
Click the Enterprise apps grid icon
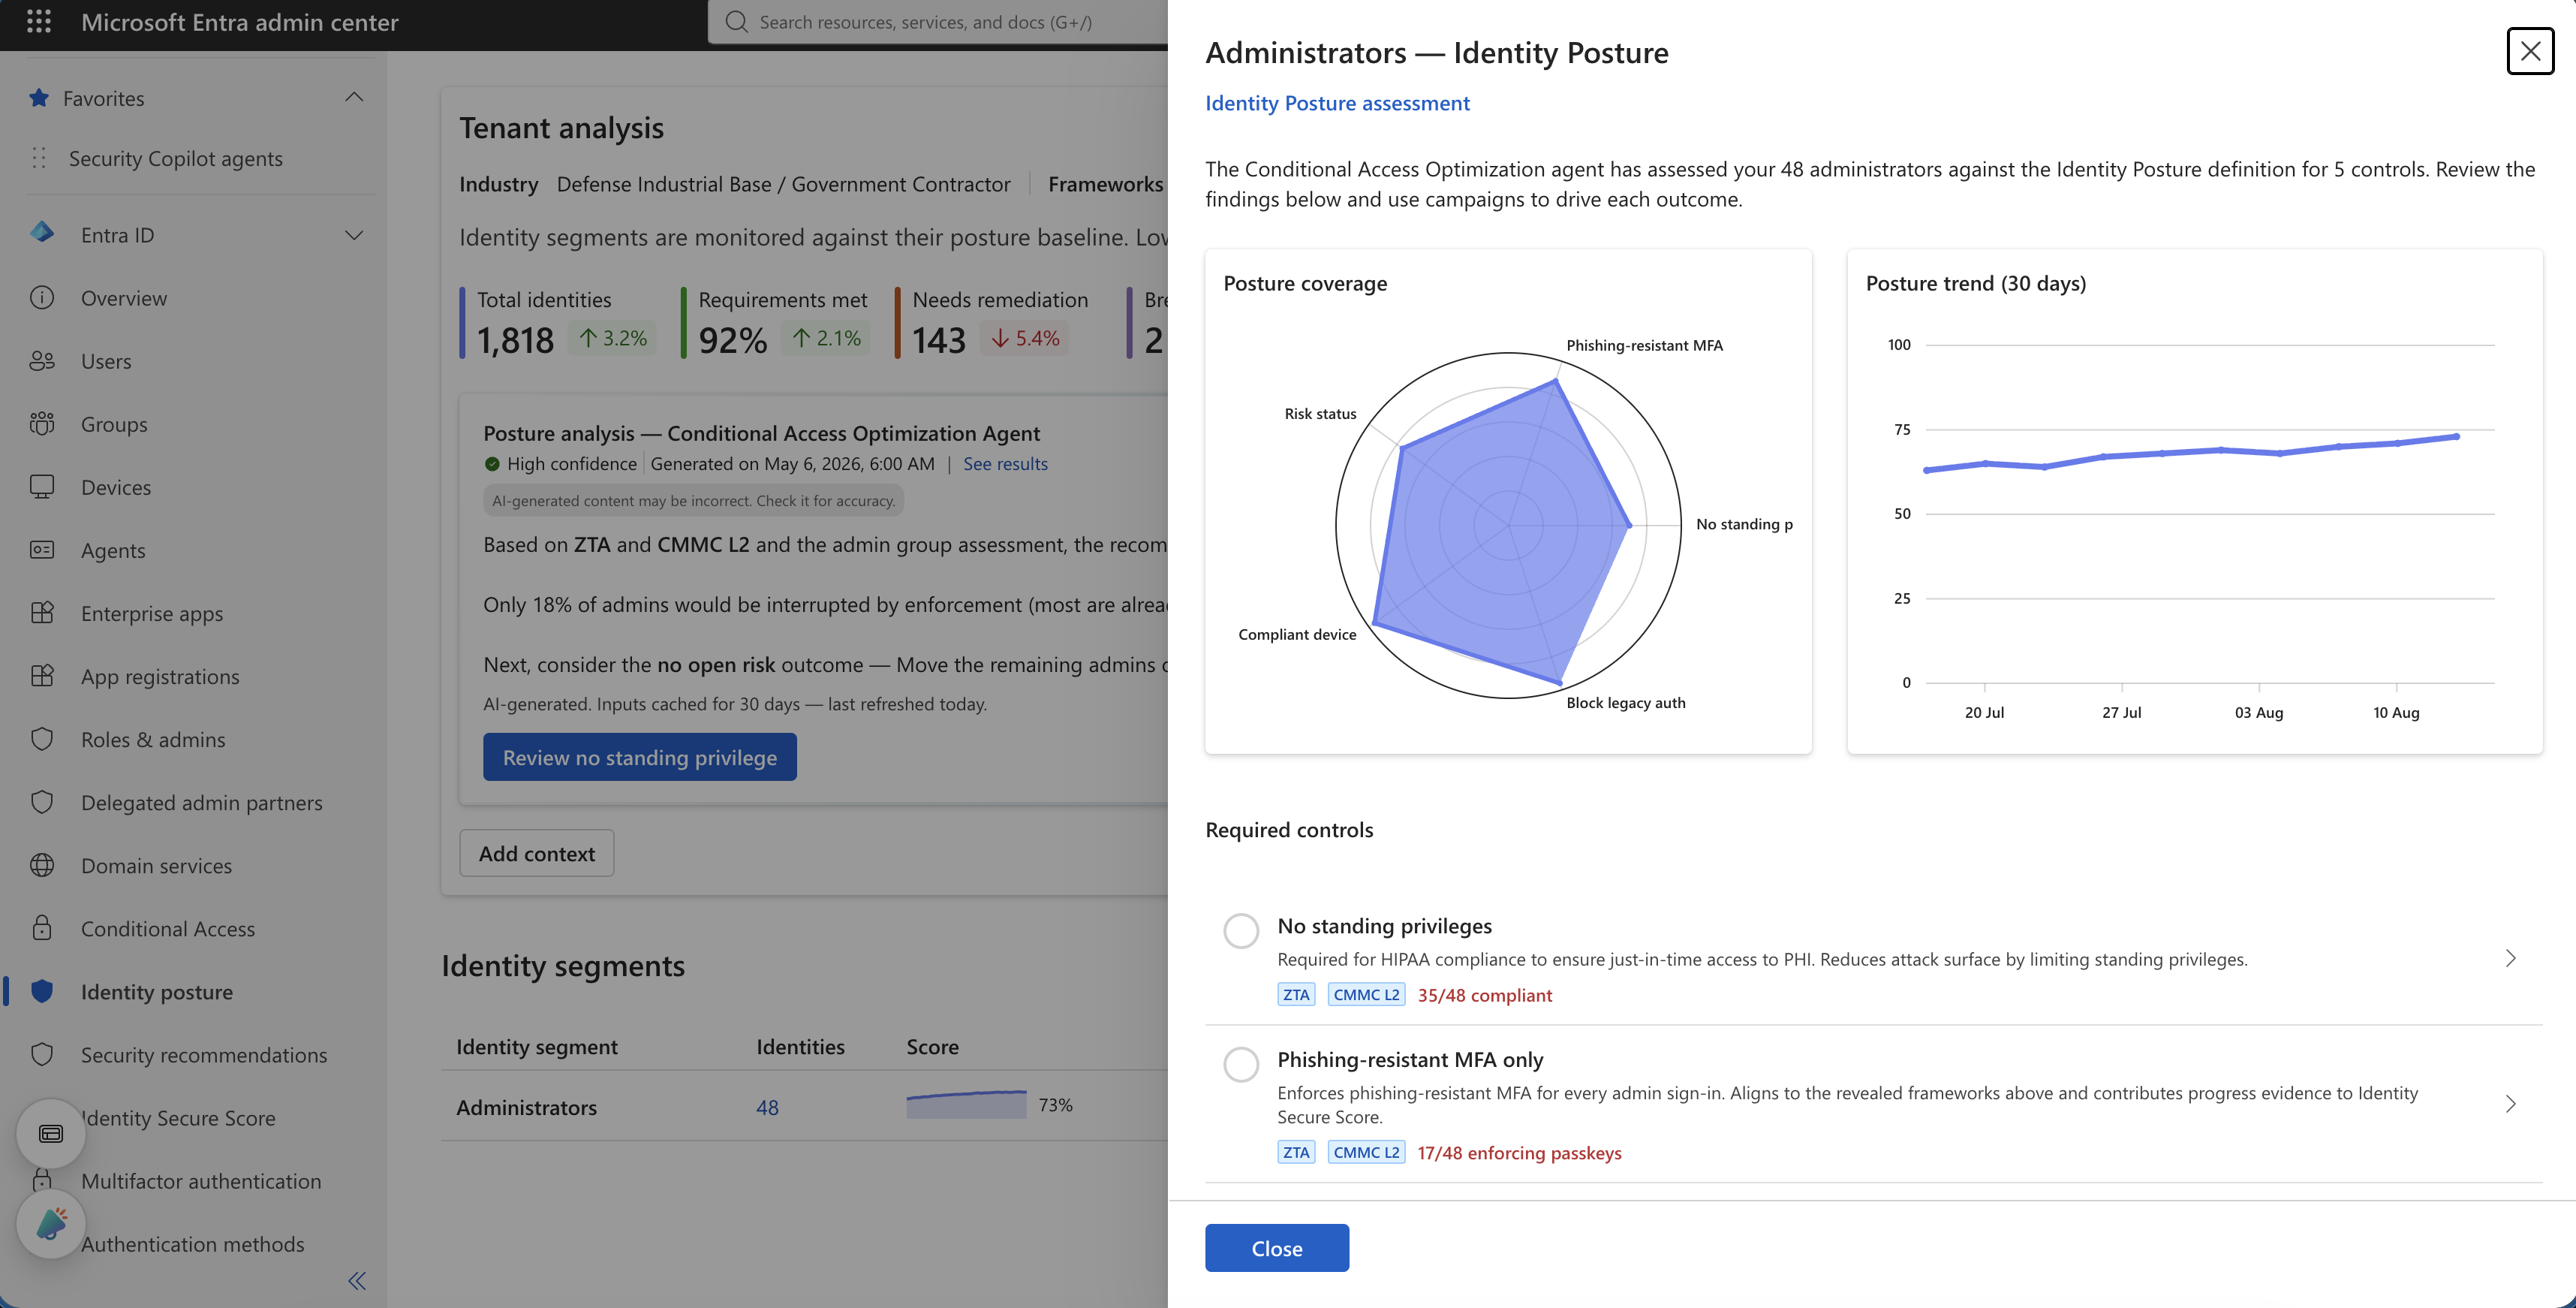pyautogui.click(x=42, y=612)
